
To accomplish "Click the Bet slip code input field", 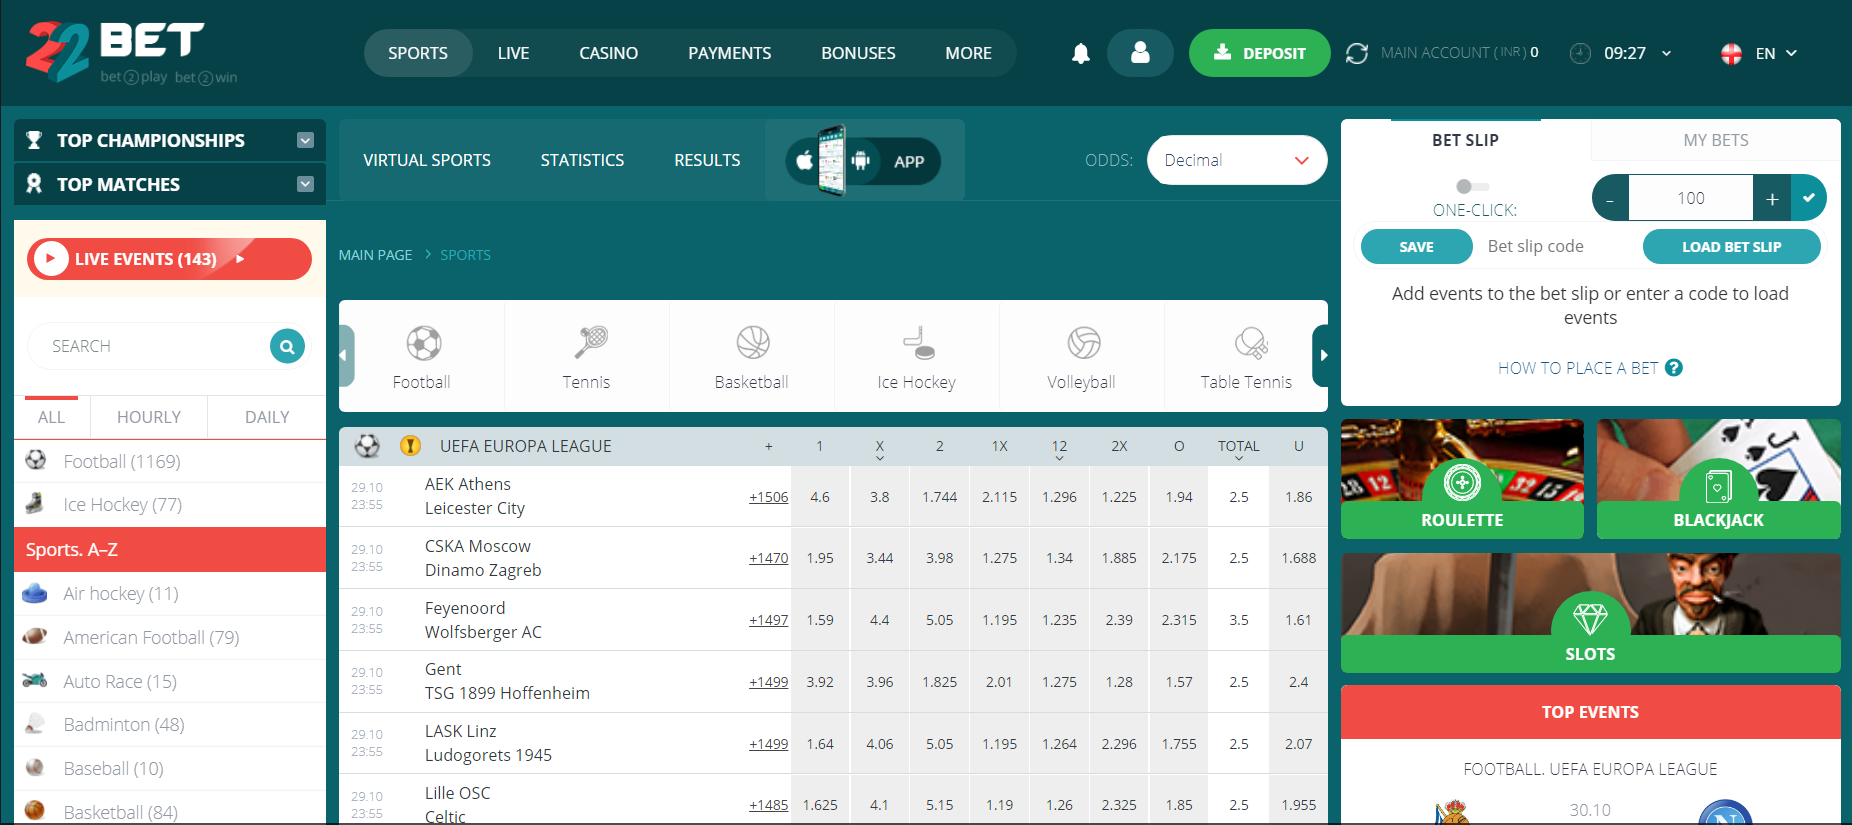I will (x=1557, y=247).
